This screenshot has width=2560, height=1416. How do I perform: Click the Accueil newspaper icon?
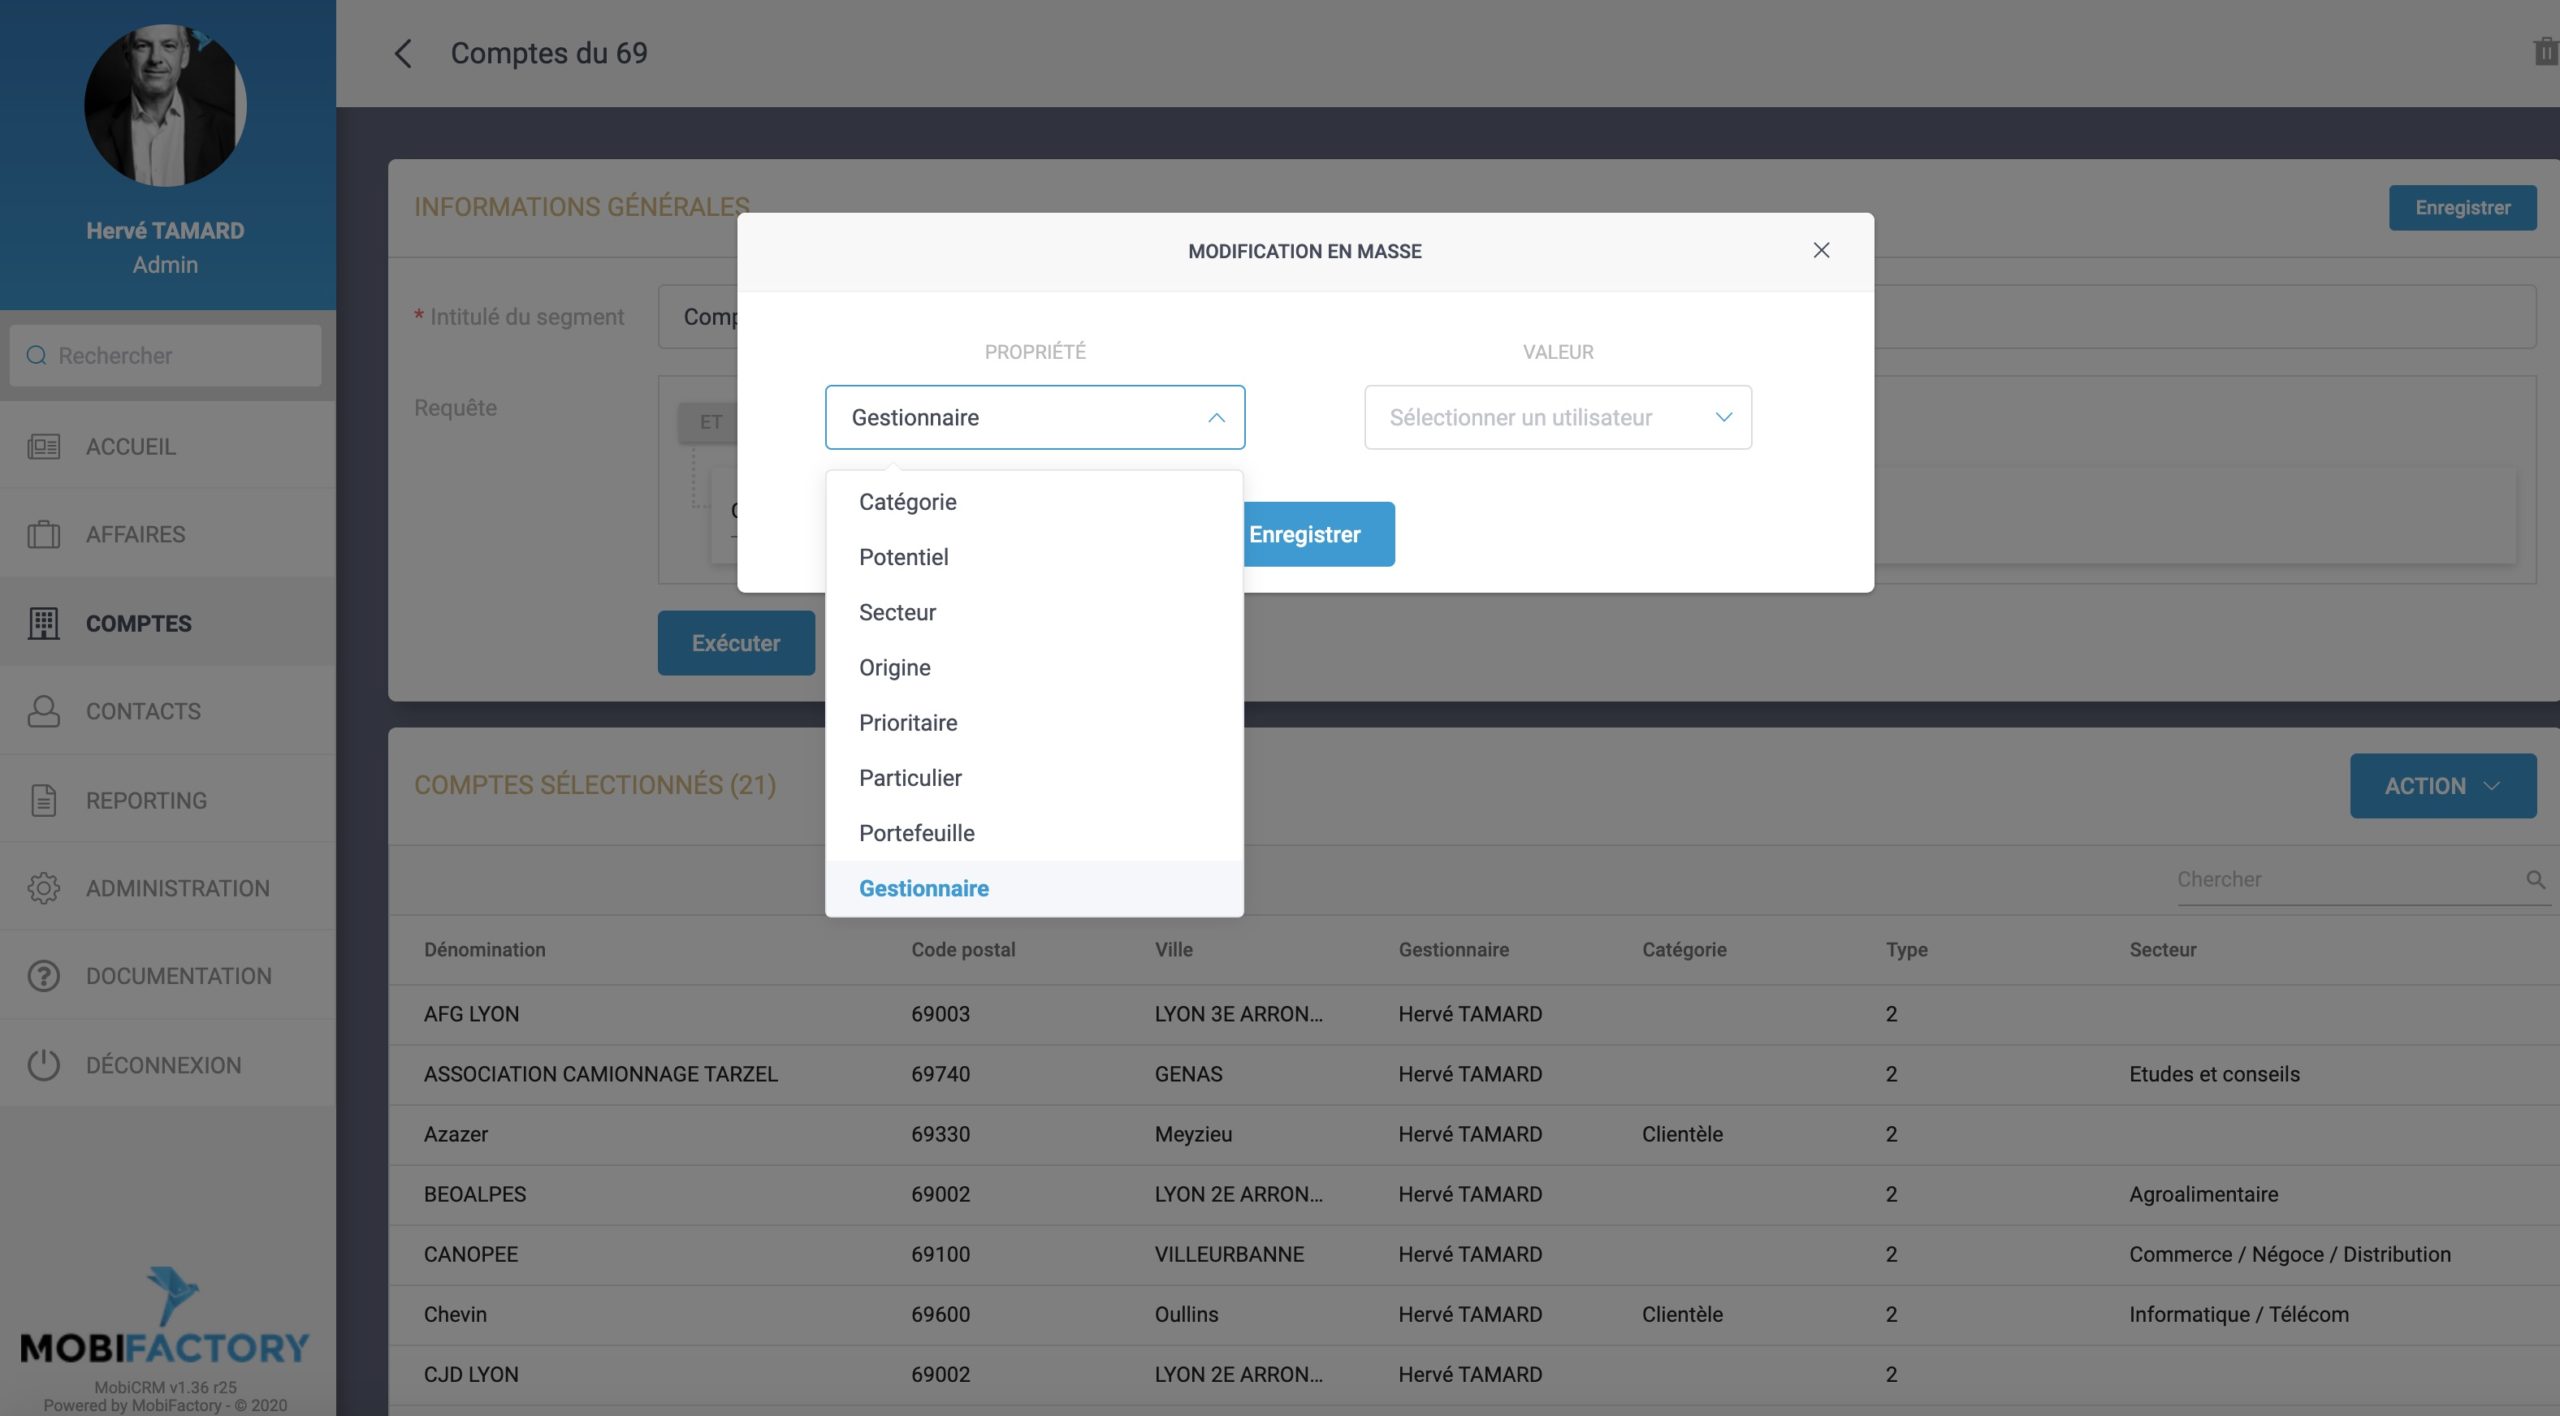coord(43,446)
